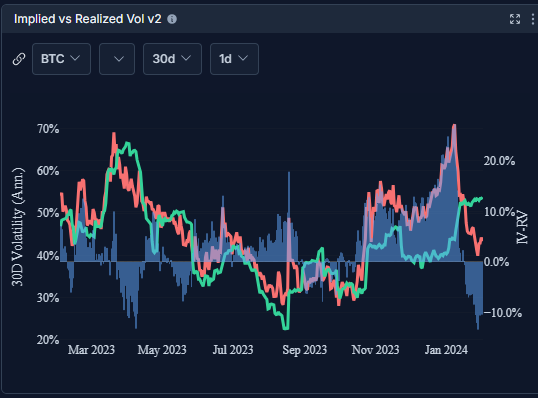
Task: Click the 60% left axis label
Action: [48, 171]
